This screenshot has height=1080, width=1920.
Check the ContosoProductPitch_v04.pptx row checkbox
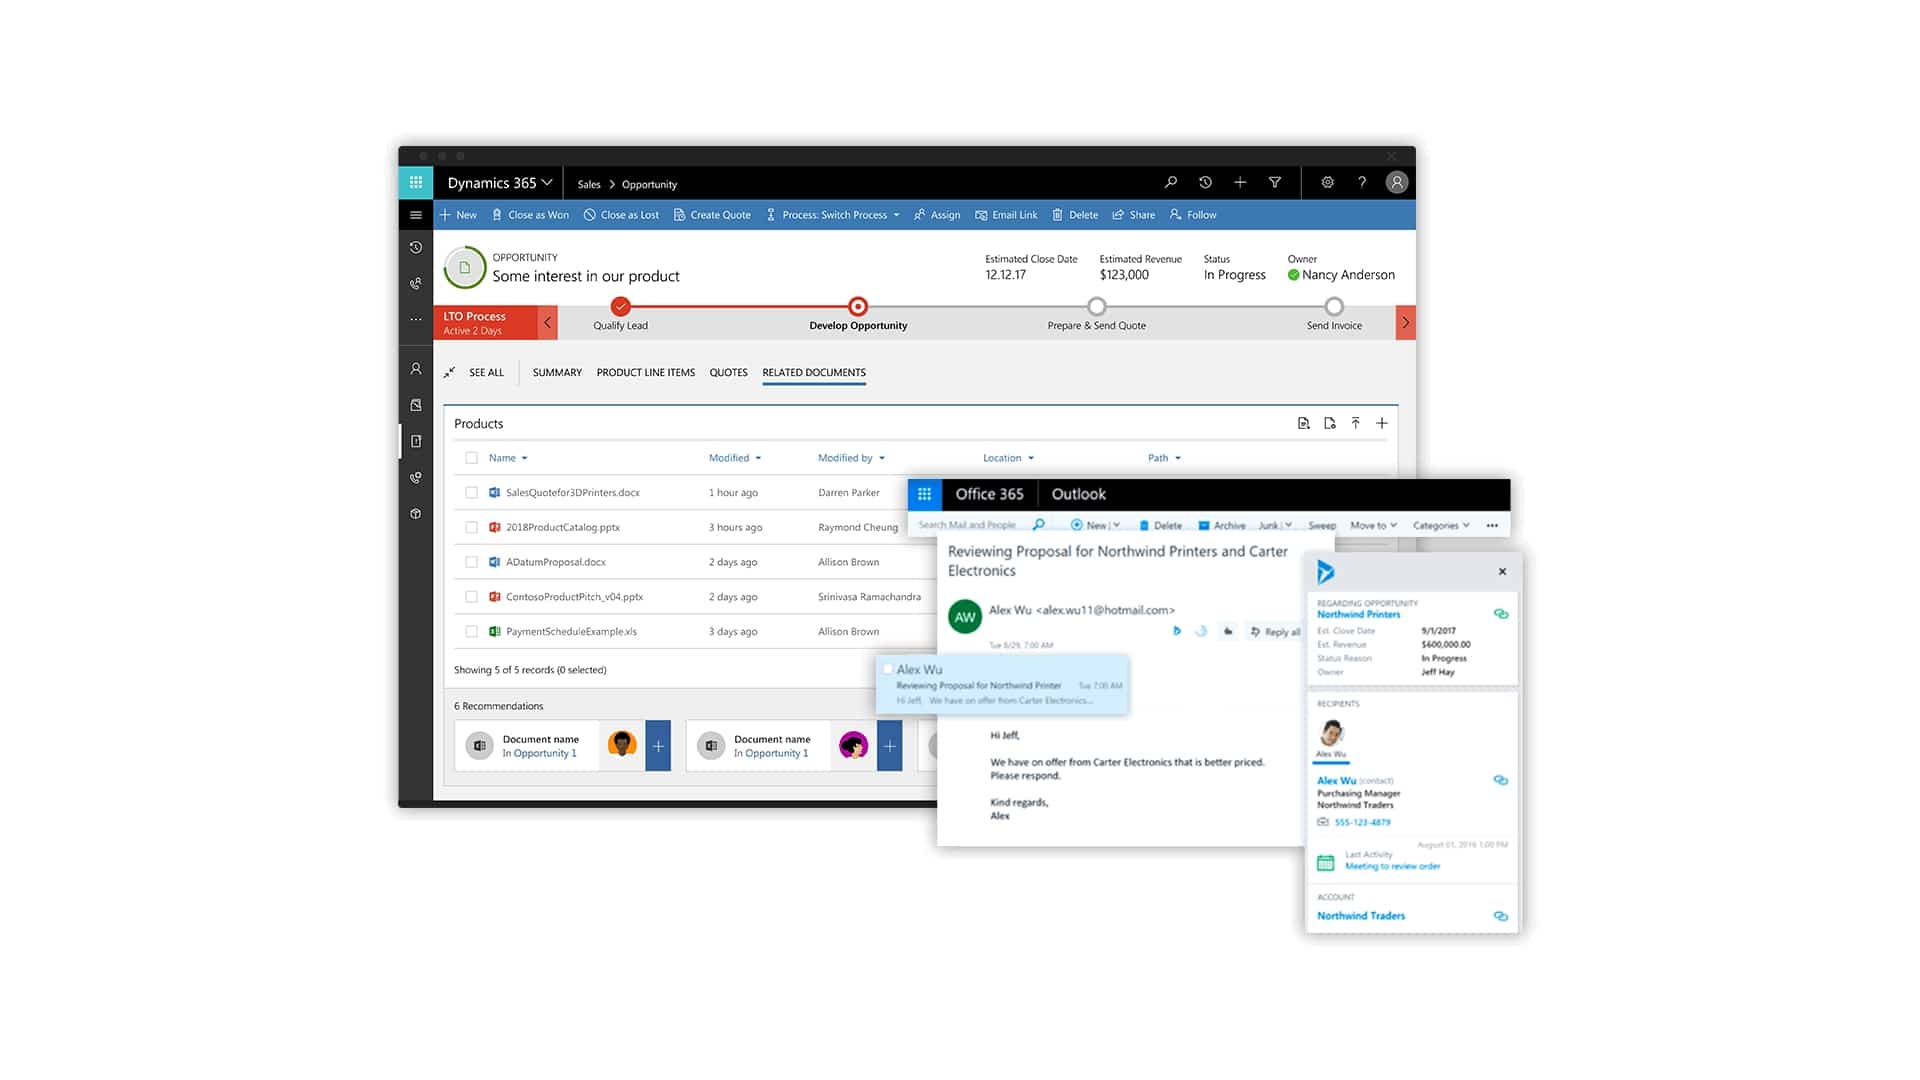pyautogui.click(x=471, y=597)
